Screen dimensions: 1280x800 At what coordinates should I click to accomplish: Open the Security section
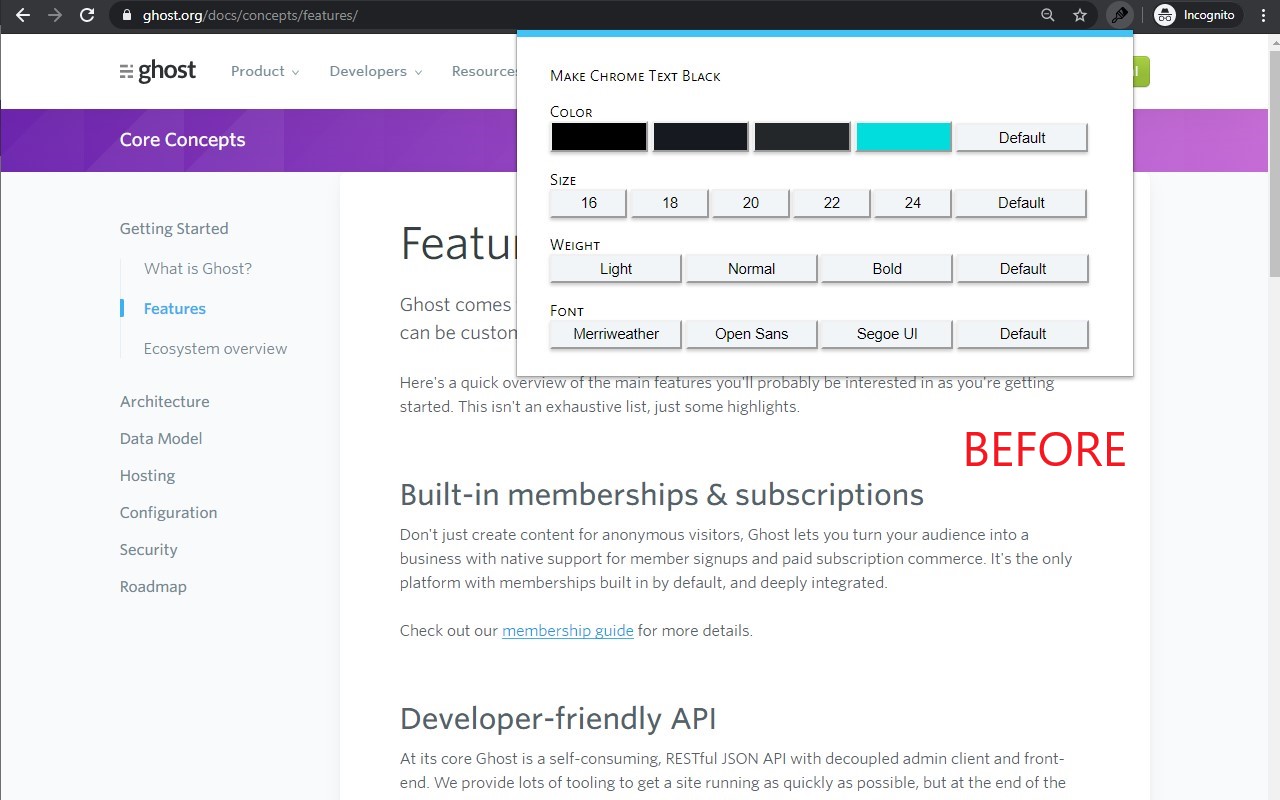pyautogui.click(x=149, y=549)
